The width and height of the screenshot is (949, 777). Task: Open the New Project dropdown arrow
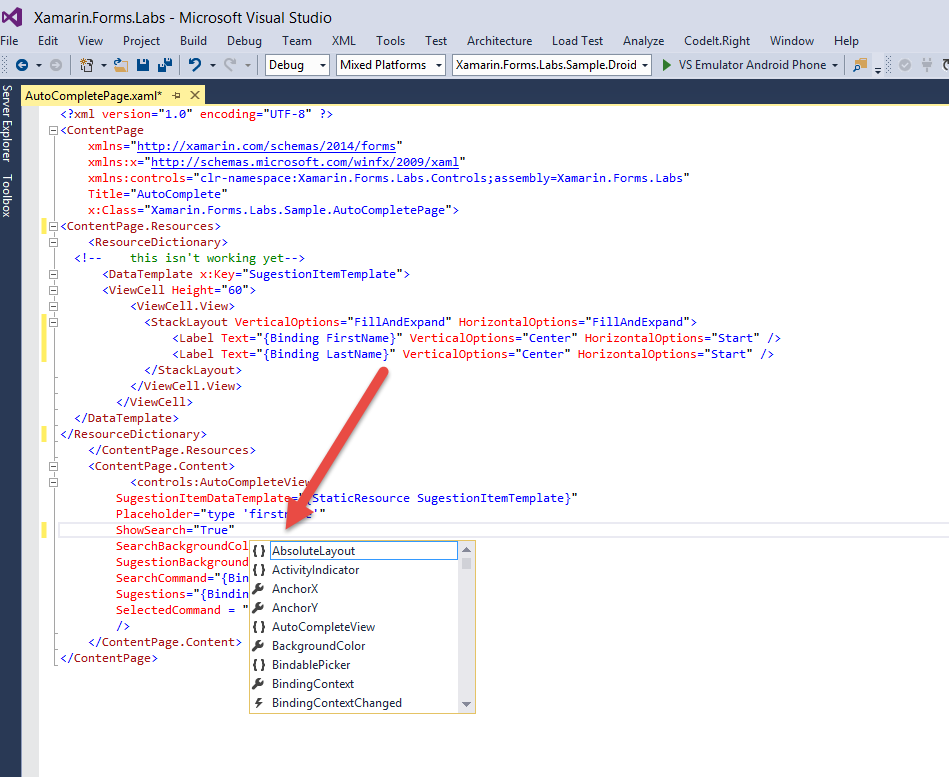(x=103, y=65)
